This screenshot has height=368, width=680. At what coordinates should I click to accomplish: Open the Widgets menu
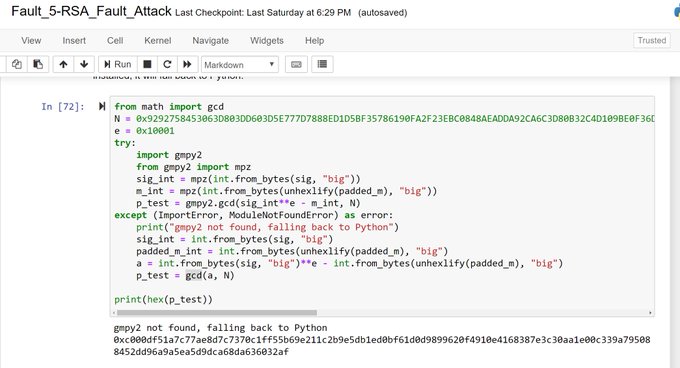click(x=267, y=40)
